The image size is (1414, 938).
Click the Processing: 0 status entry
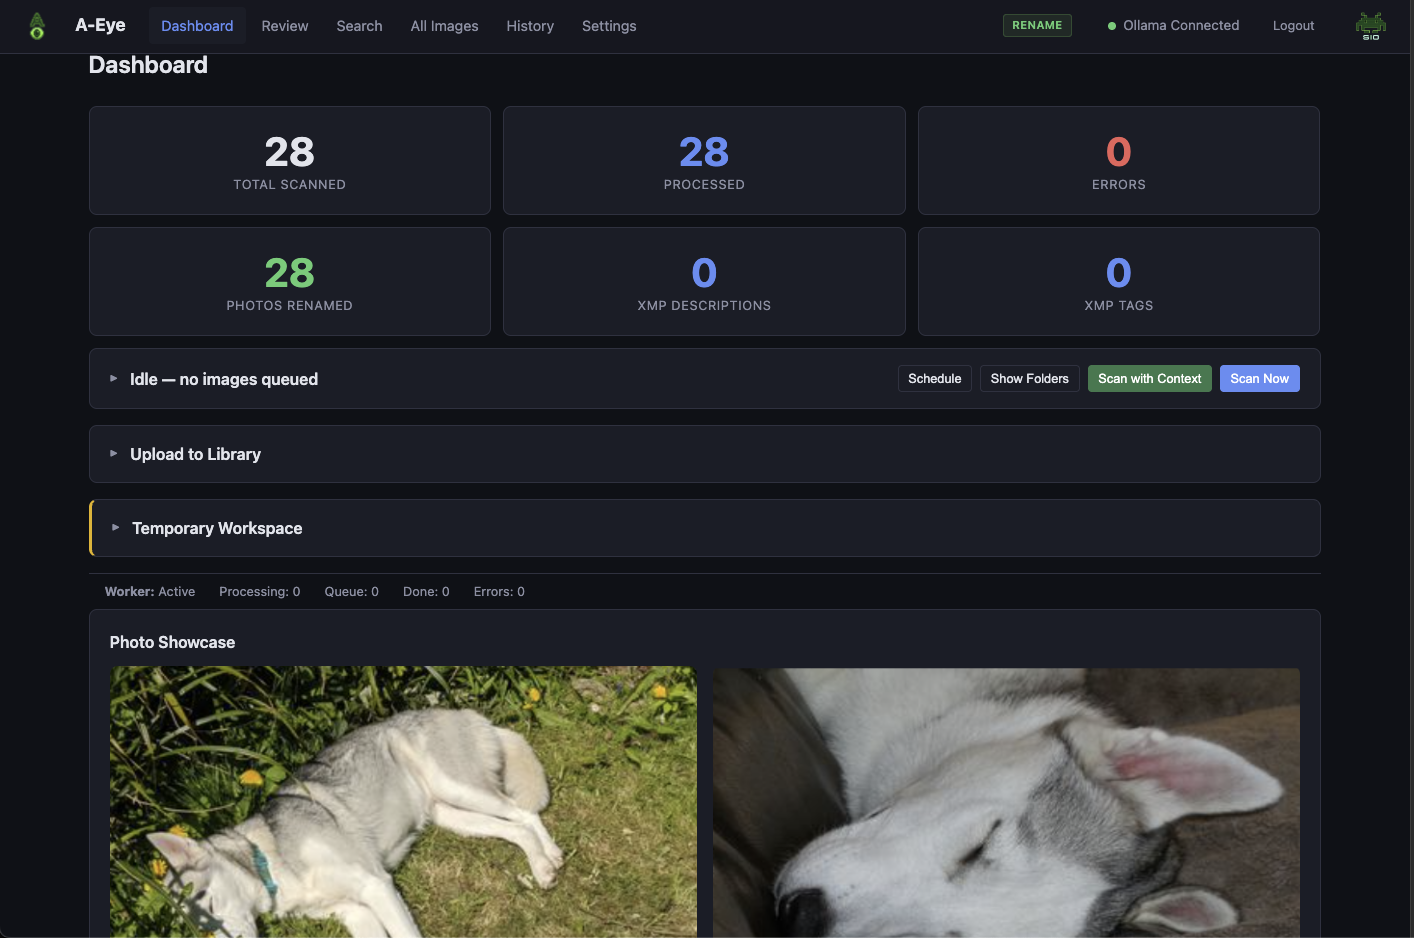pos(260,592)
